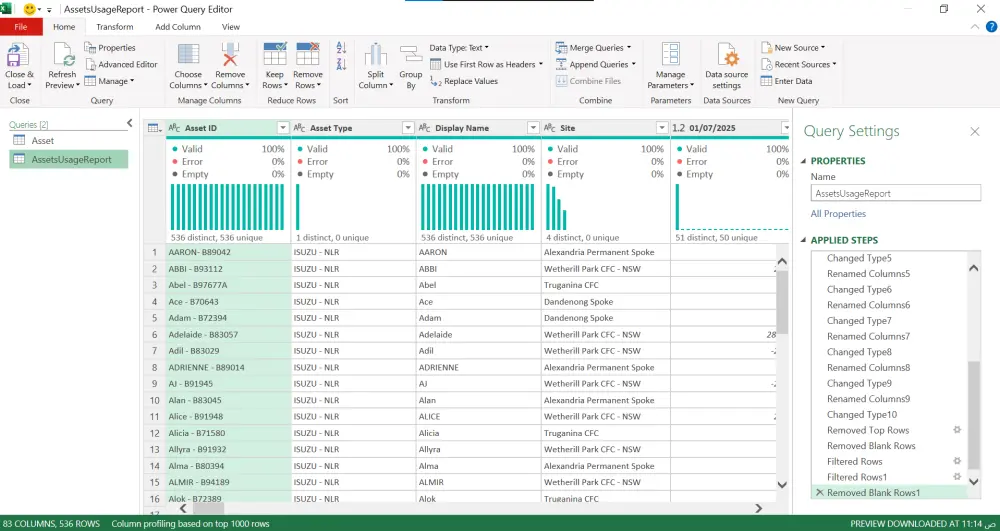Click the Close & Load icon
Screen dimensions: 1000x531
point(18,55)
